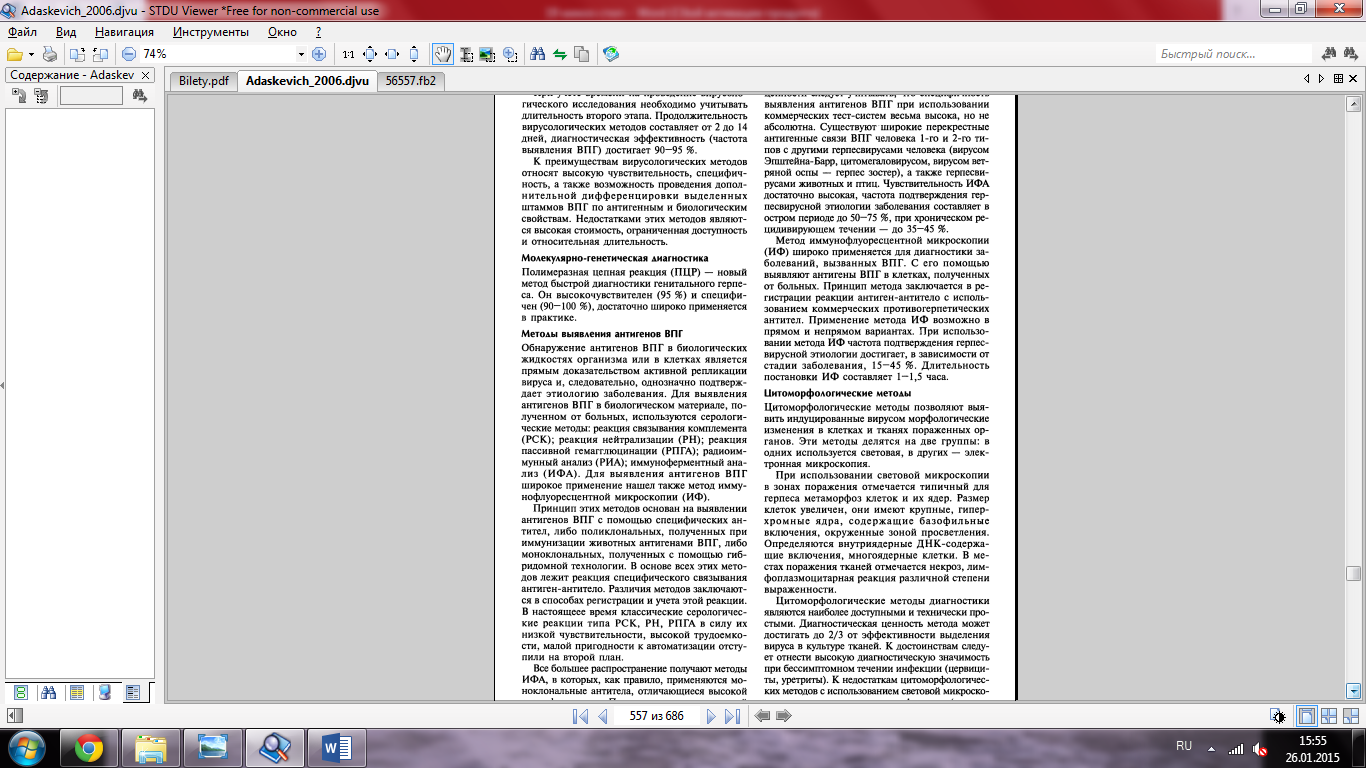
Task: Select the Zoom Selection tool
Action: (x=510, y=54)
